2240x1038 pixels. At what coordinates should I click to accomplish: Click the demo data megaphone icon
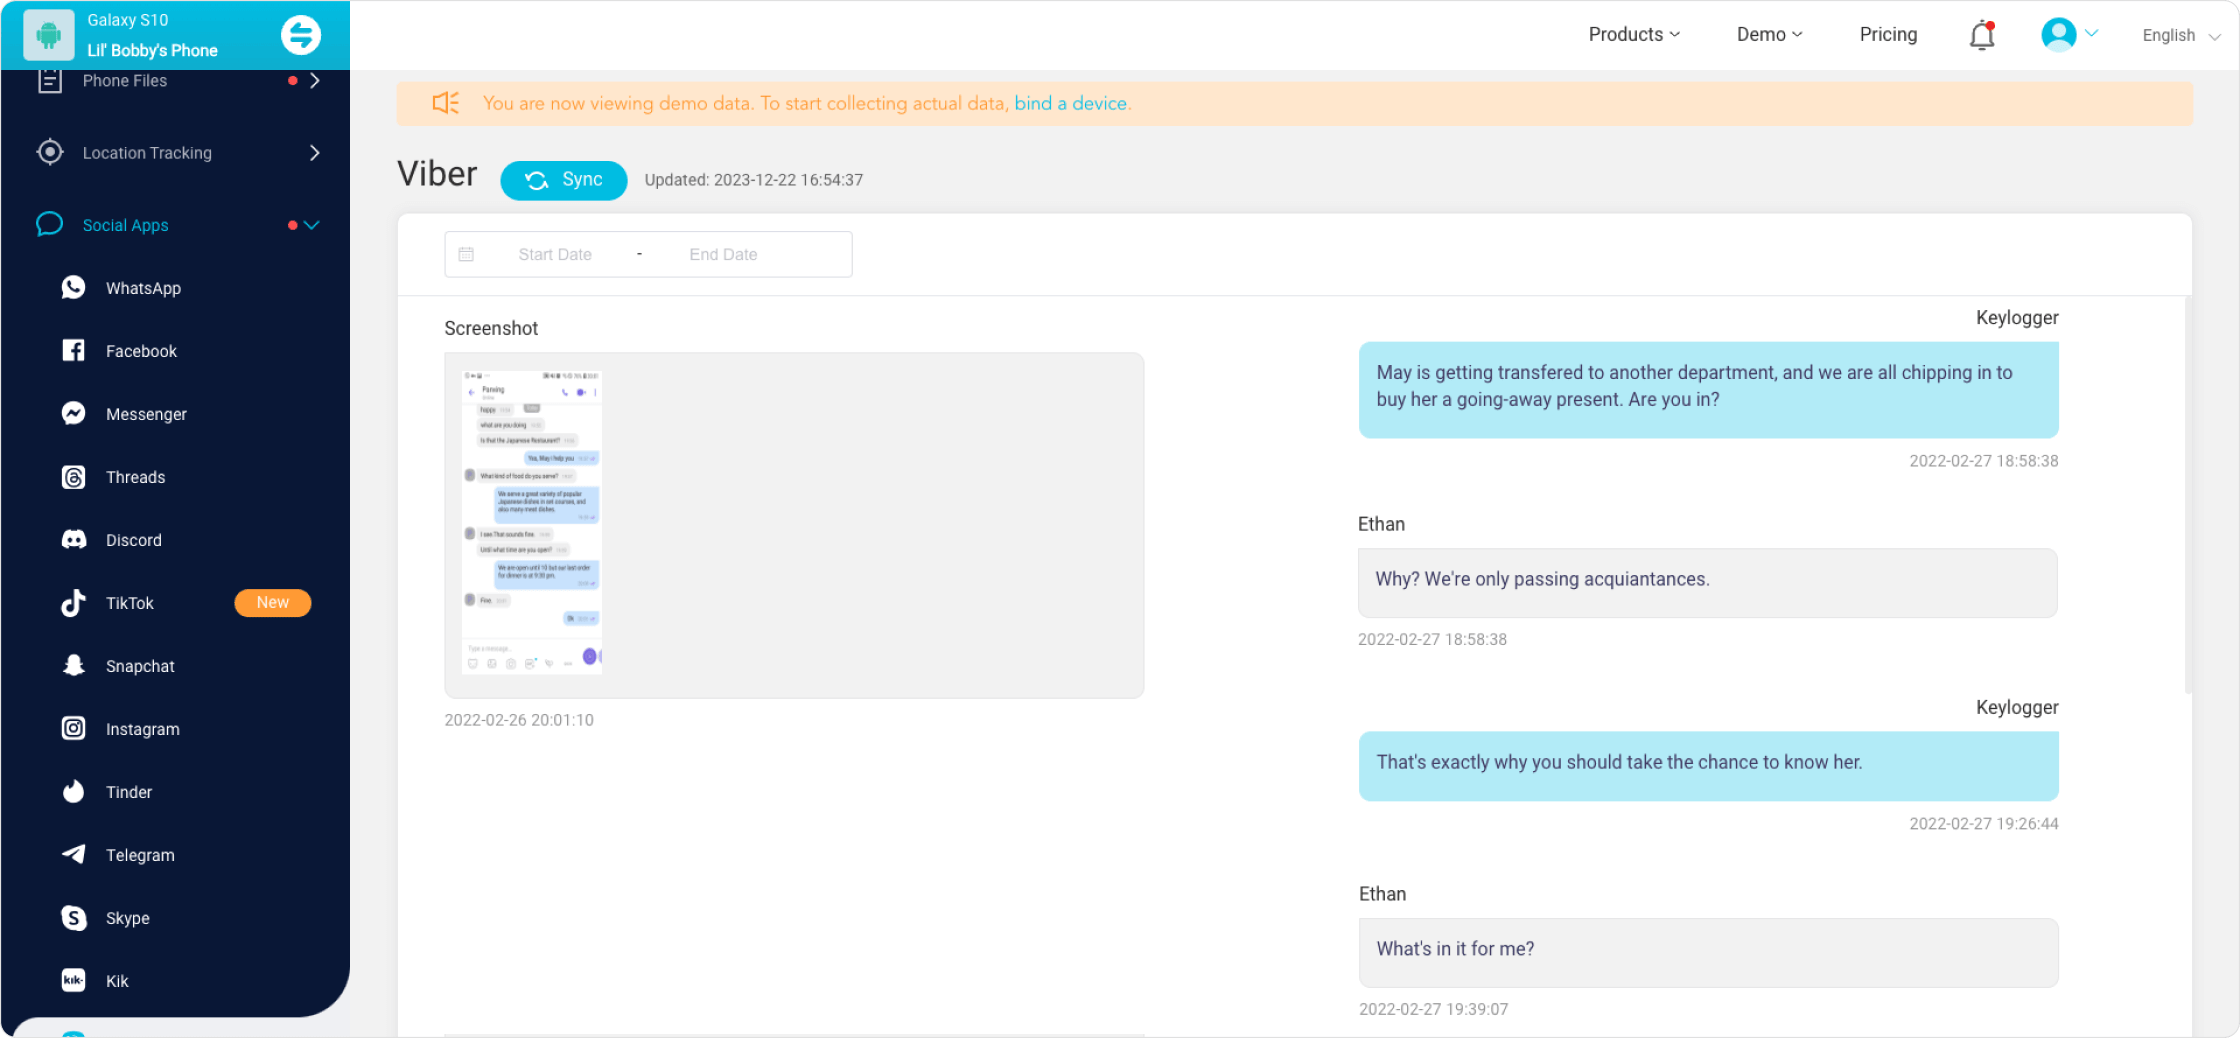[x=446, y=103]
